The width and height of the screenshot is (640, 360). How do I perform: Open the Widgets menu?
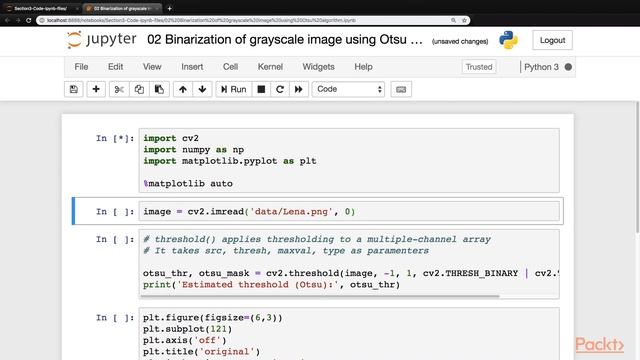pos(318,67)
